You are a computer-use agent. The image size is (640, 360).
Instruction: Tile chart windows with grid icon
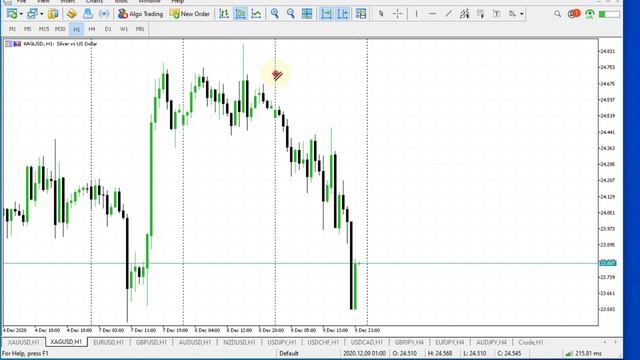pos(307,14)
